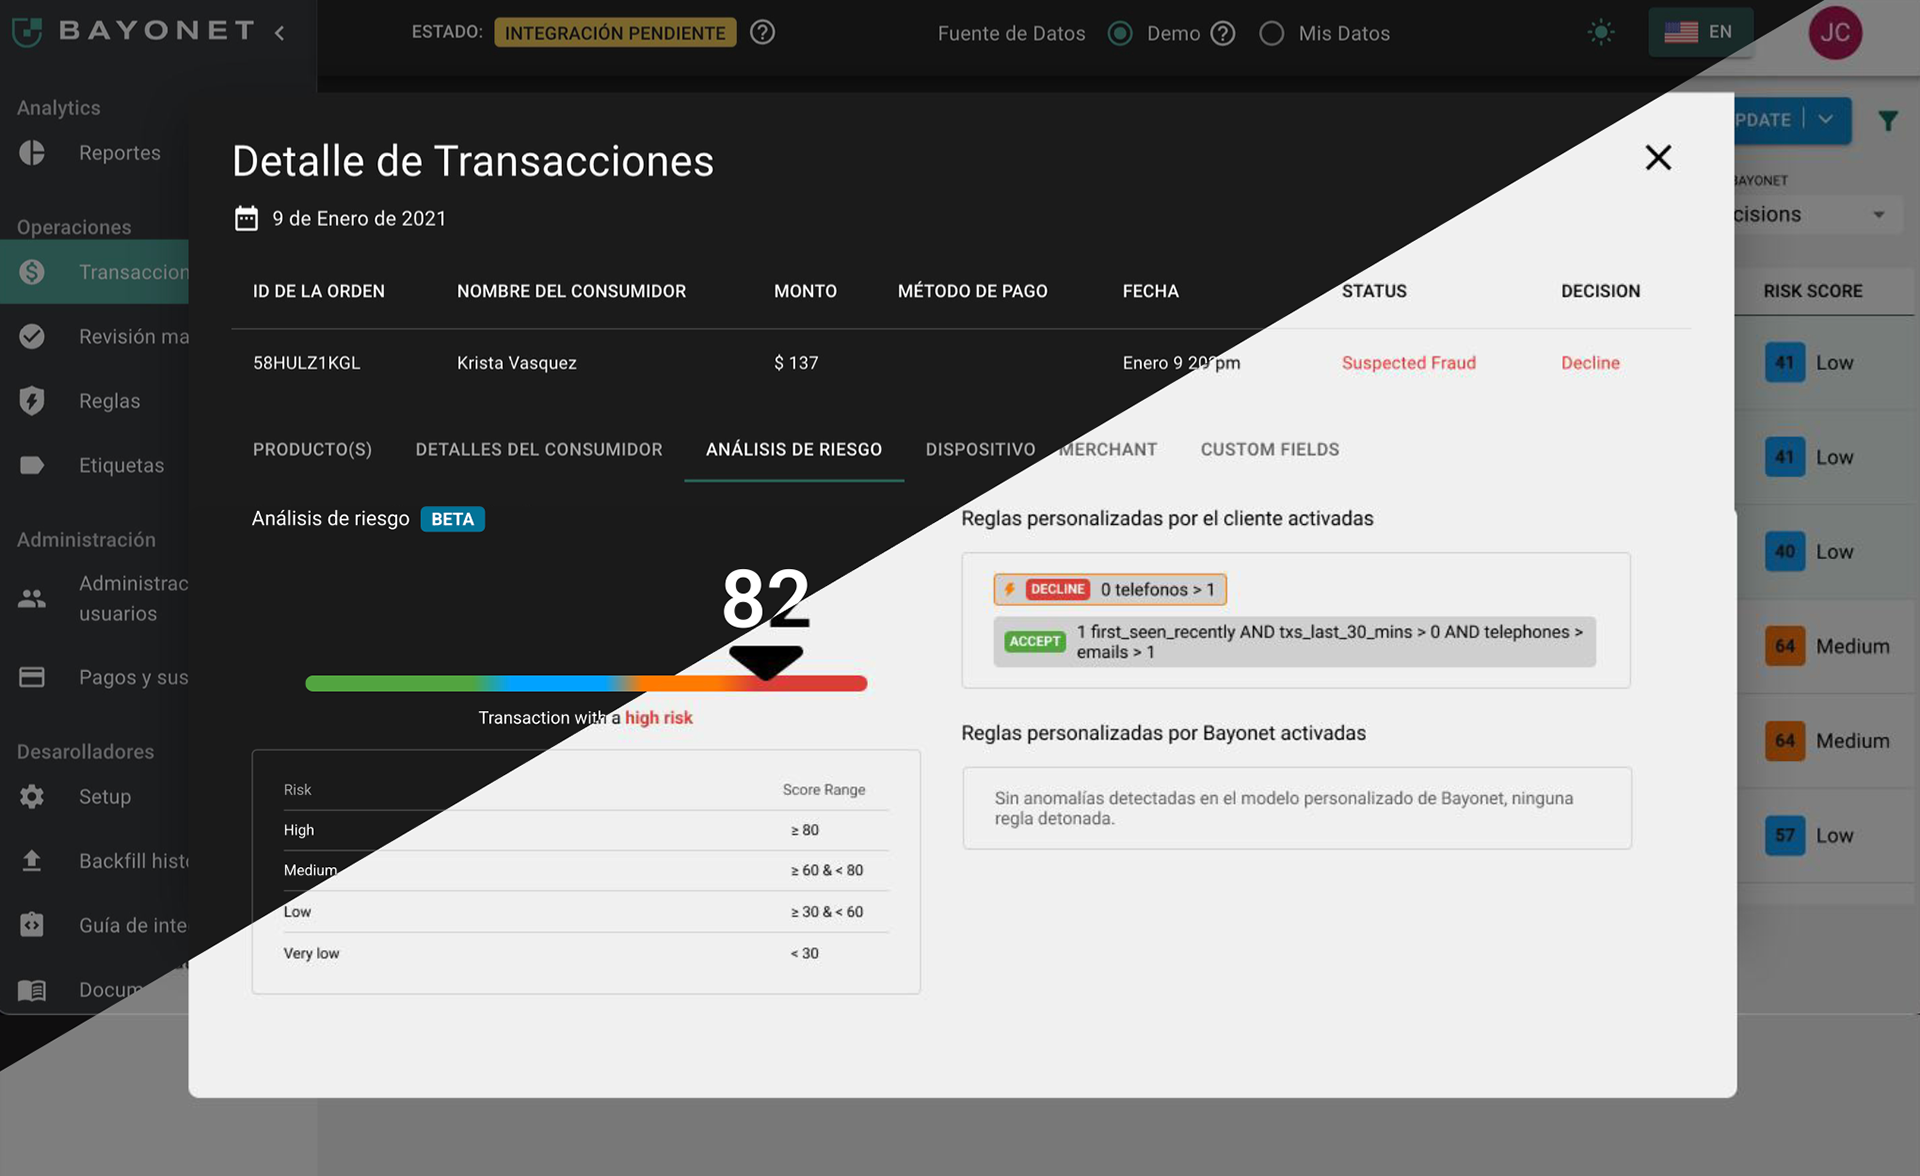Viewport: 1920px width, 1176px height.
Task: Toggle light theme with the sun icon
Action: pyautogui.click(x=1601, y=32)
